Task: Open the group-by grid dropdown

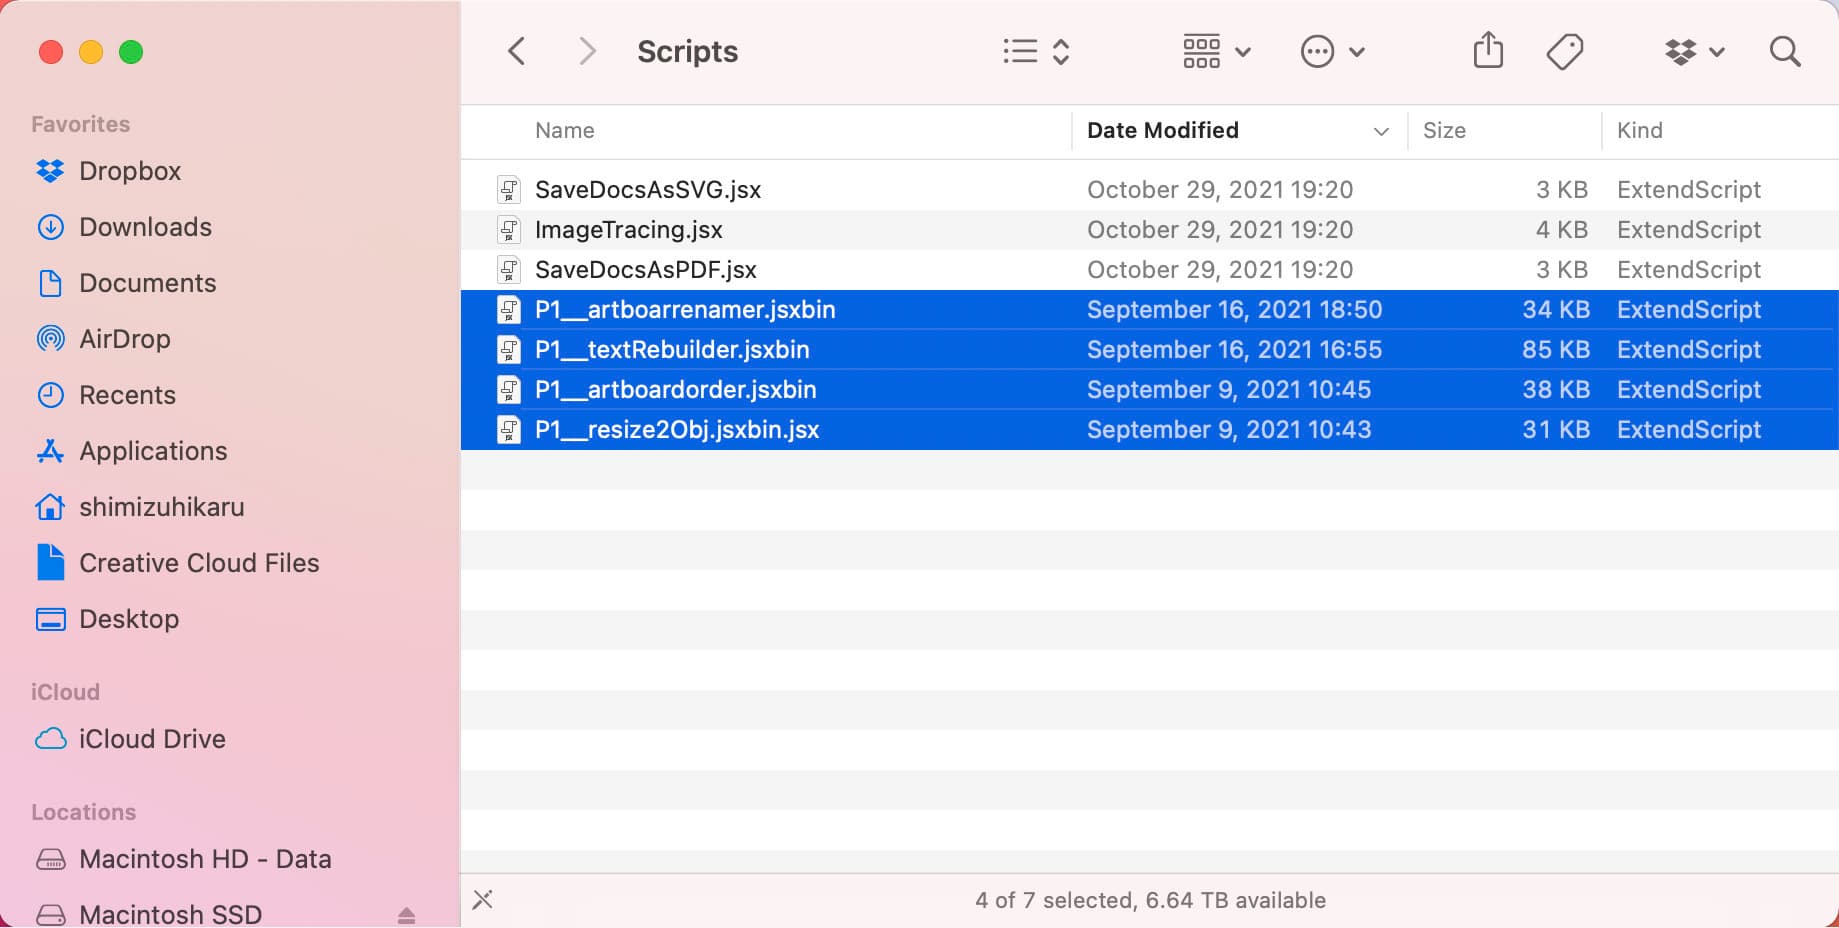Action: 1215,51
